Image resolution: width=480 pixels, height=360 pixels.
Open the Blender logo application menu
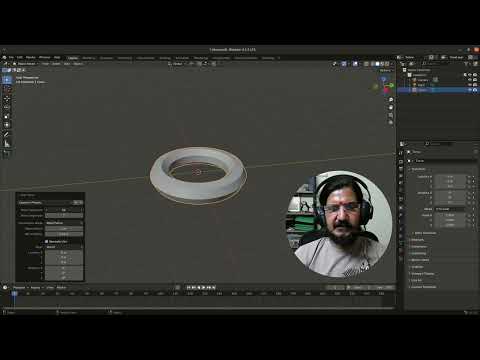coord(4,57)
